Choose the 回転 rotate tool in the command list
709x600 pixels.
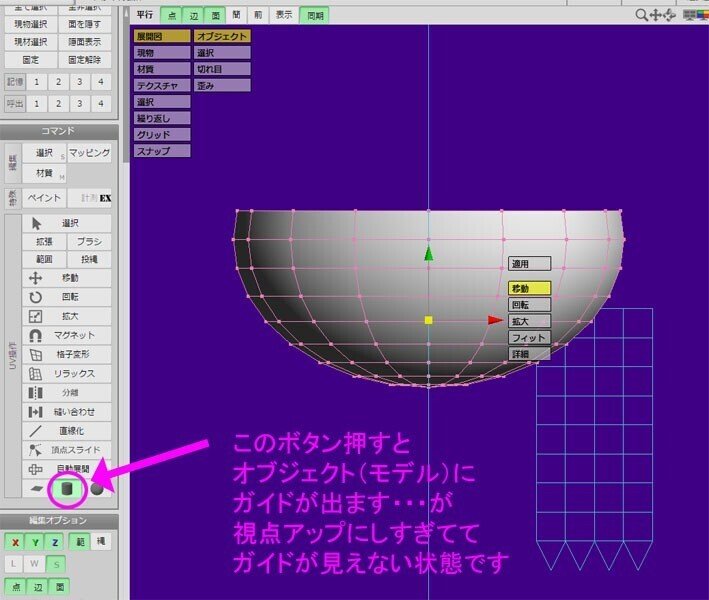point(66,297)
